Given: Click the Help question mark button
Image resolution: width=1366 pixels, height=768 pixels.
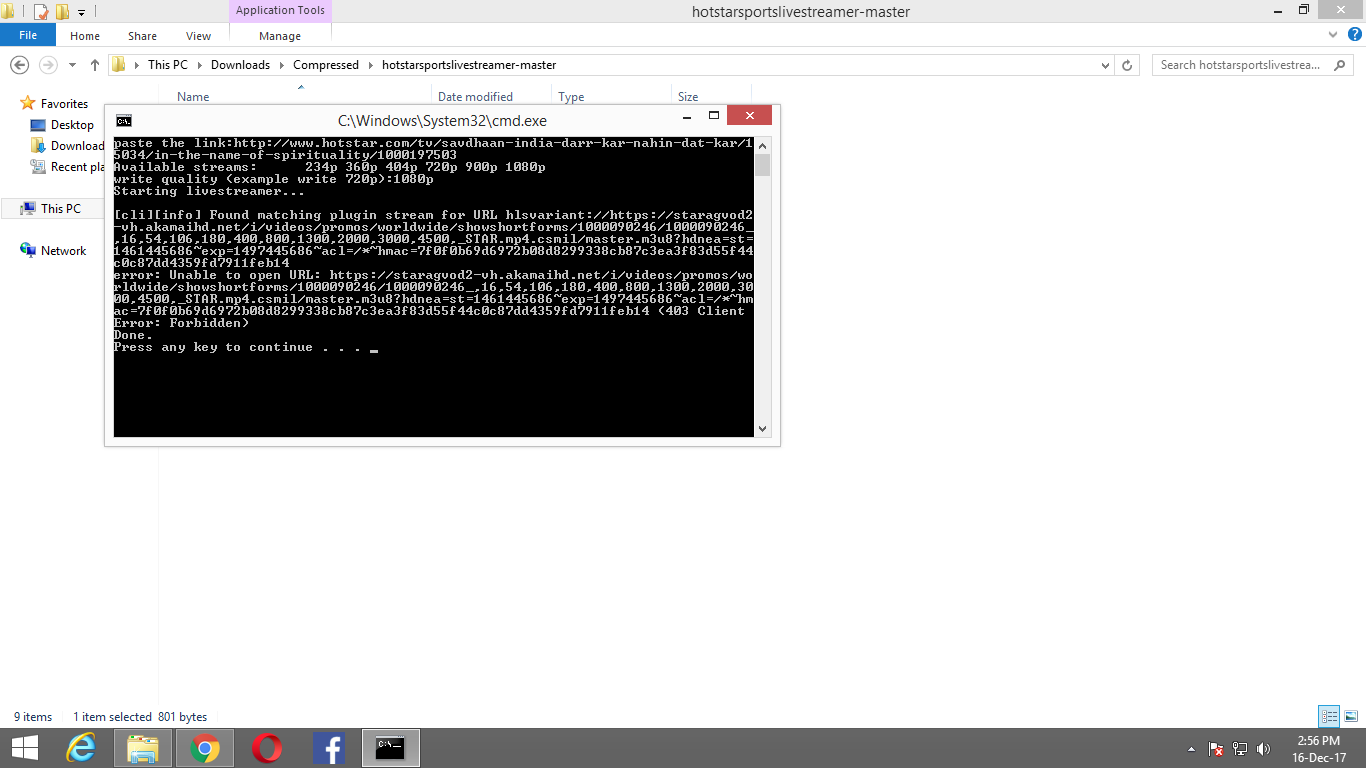Looking at the screenshot, I should [1355, 33].
